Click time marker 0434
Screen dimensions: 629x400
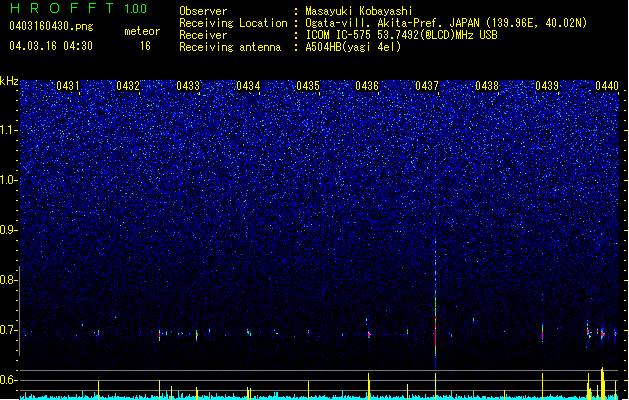[x=248, y=86]
